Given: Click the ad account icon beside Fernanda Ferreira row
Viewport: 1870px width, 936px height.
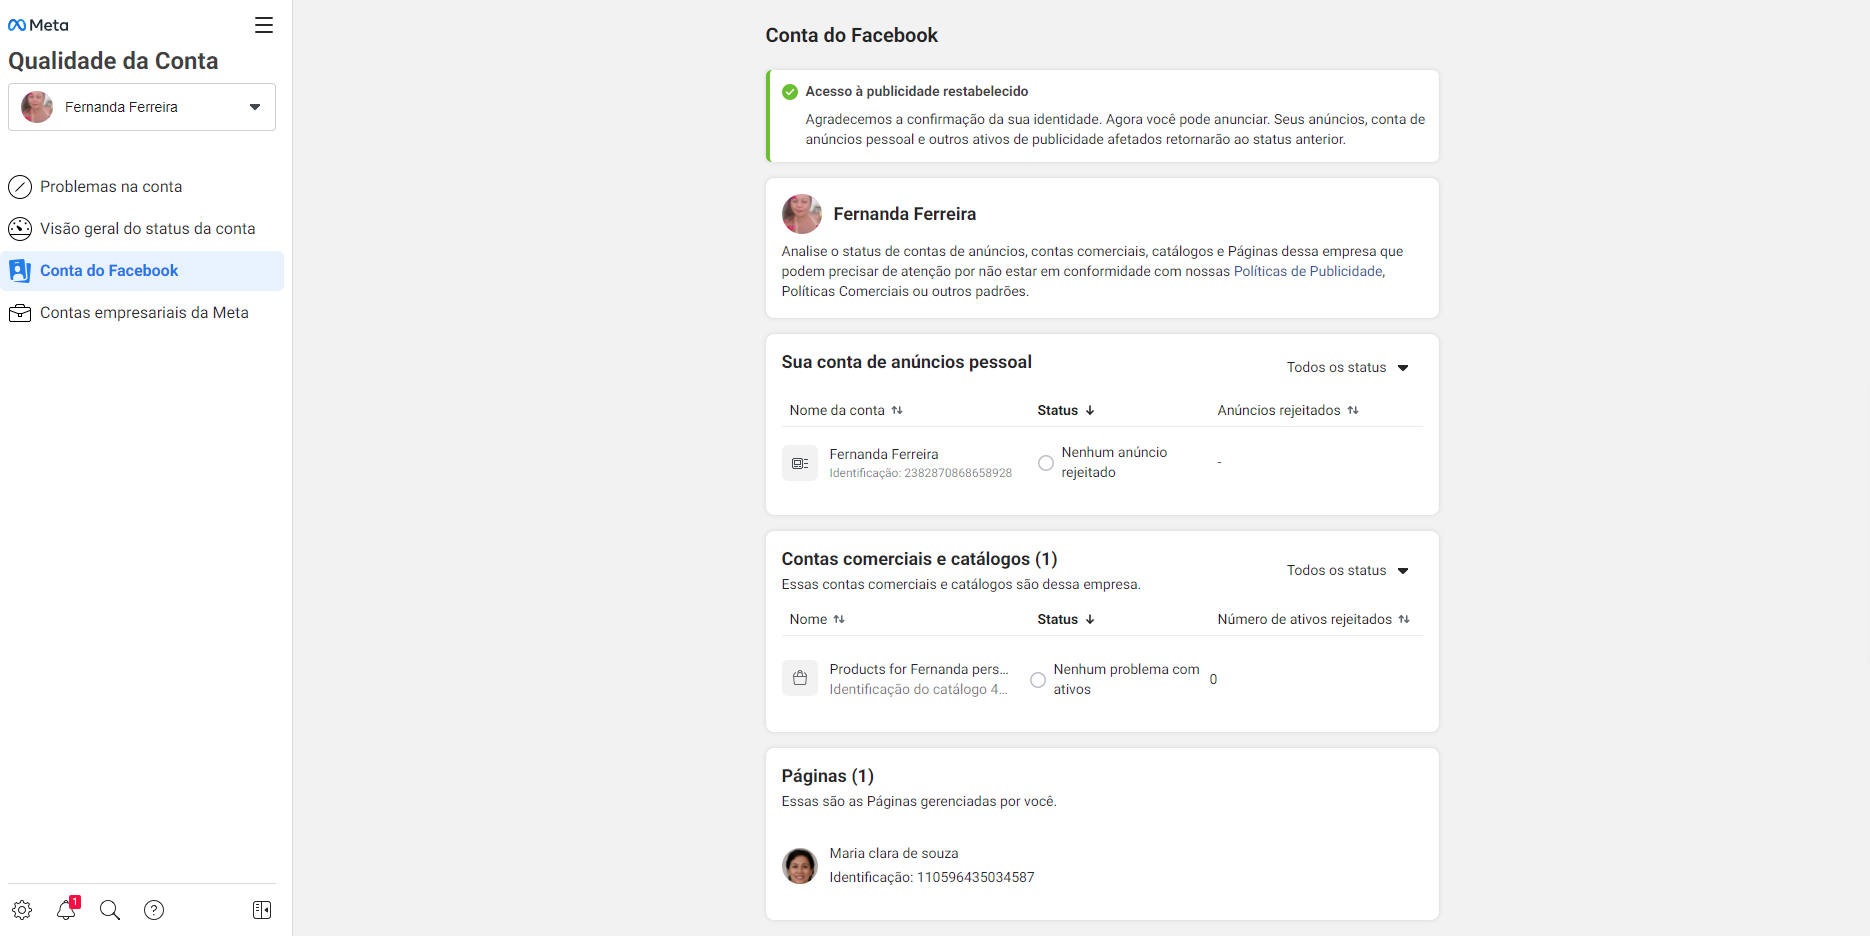Looking at the screenshot, I should [x=800, y=463].
